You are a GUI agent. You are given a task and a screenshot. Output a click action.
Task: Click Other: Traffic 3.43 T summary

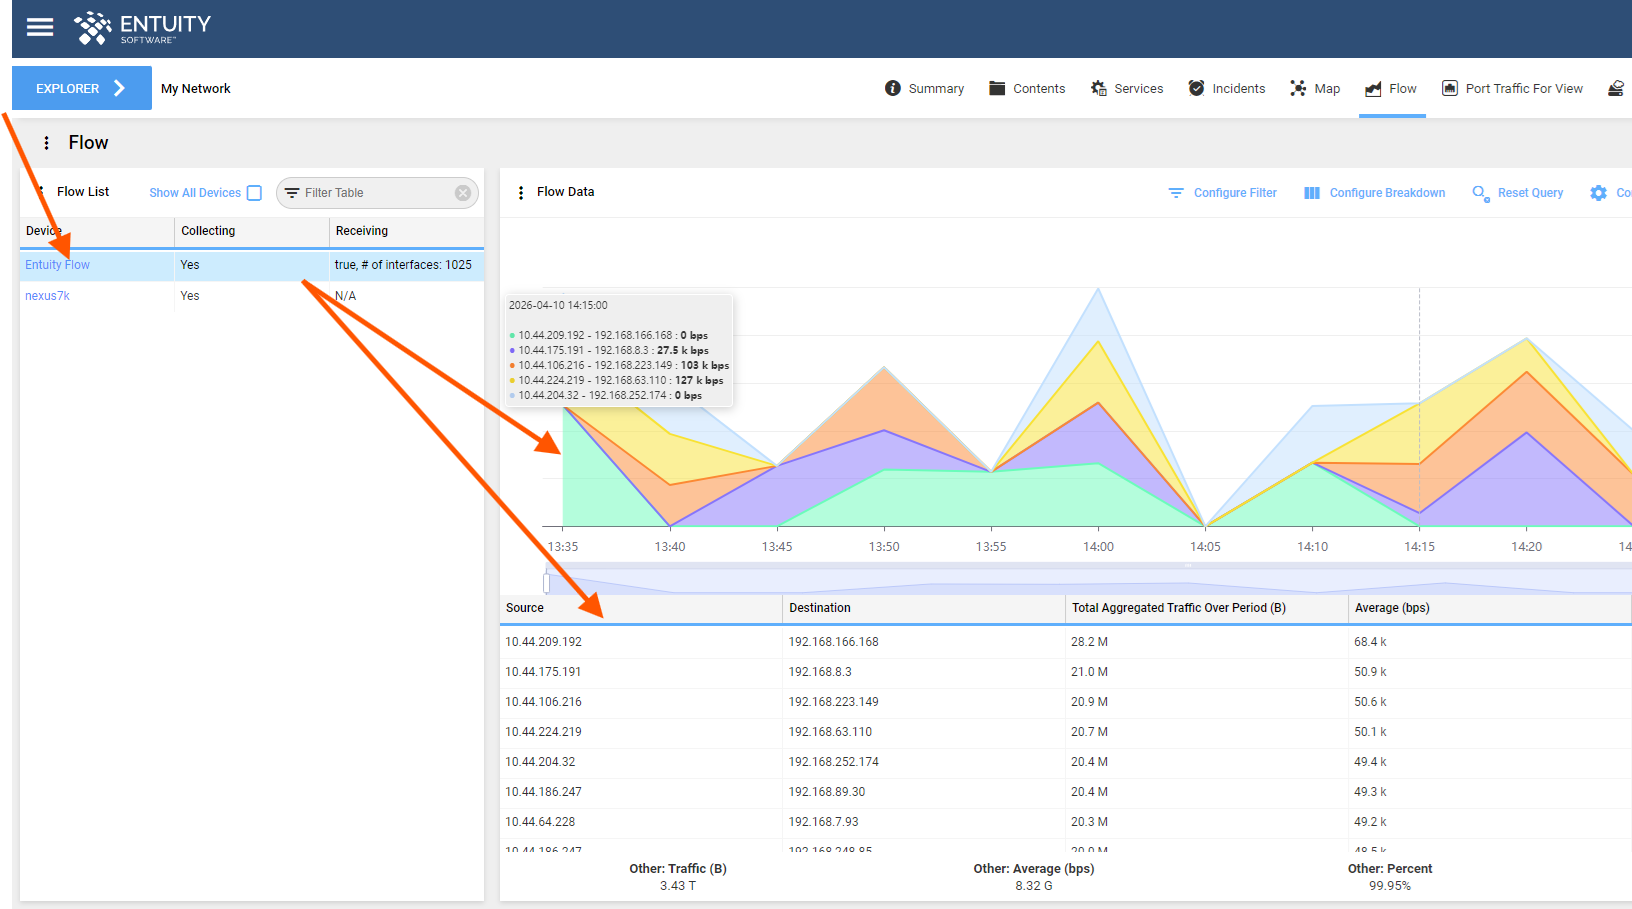coord(678,877)
